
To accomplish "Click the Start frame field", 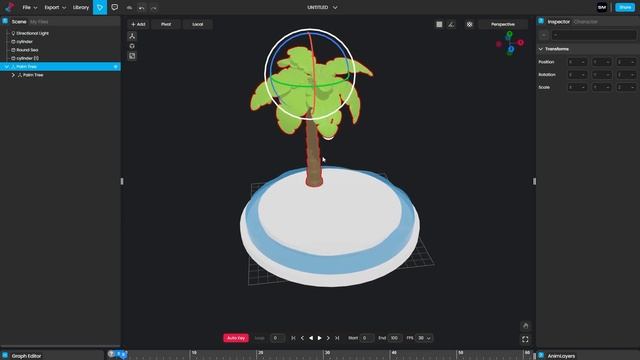I will [367, 338].
